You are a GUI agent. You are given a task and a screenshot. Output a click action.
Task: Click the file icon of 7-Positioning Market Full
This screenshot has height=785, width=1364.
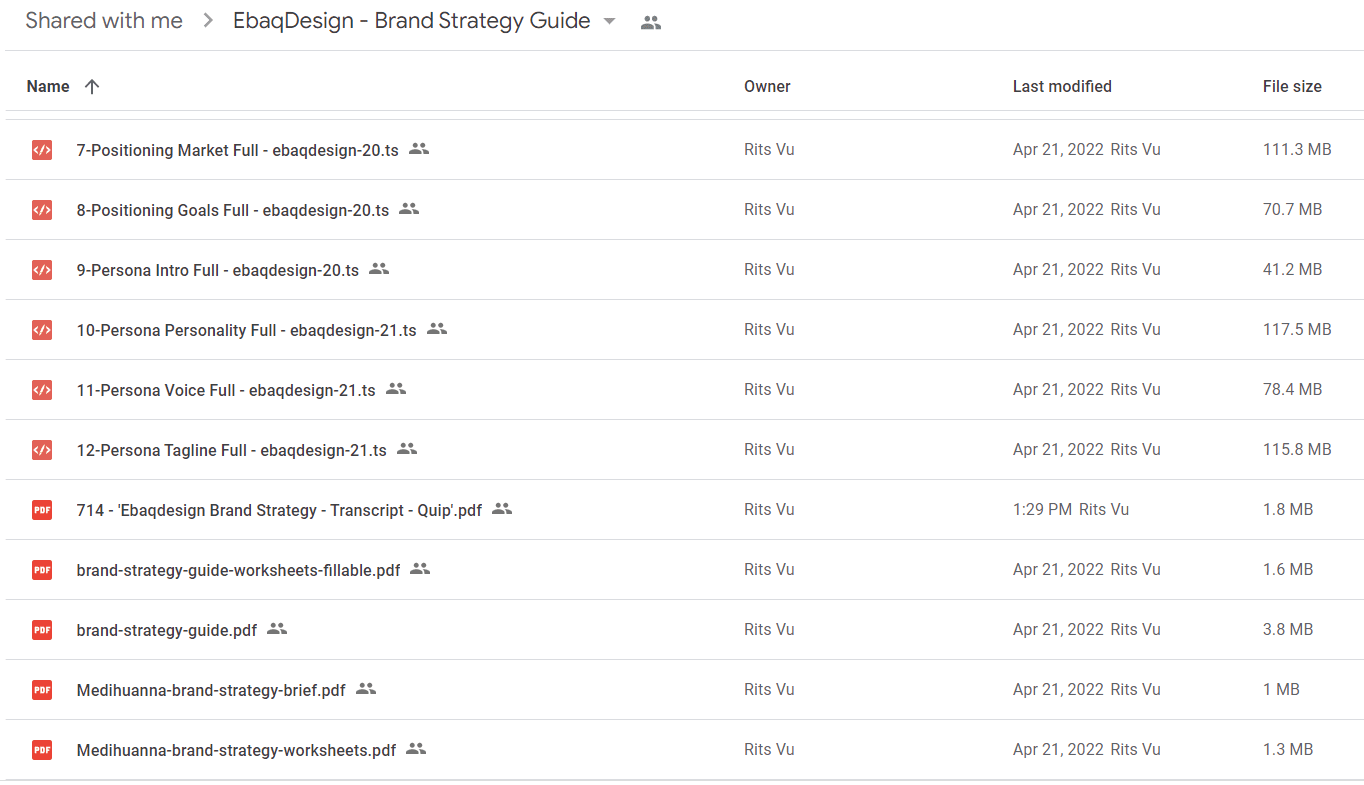tap(41, 150)
